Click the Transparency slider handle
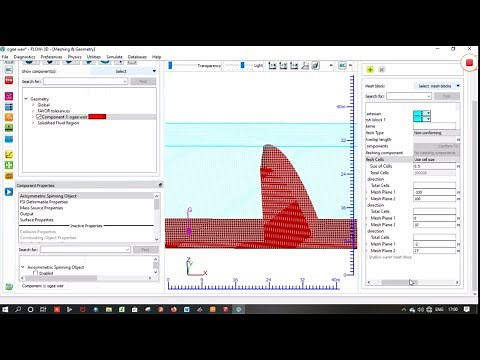480x360 pixels. tap(170, 65)
